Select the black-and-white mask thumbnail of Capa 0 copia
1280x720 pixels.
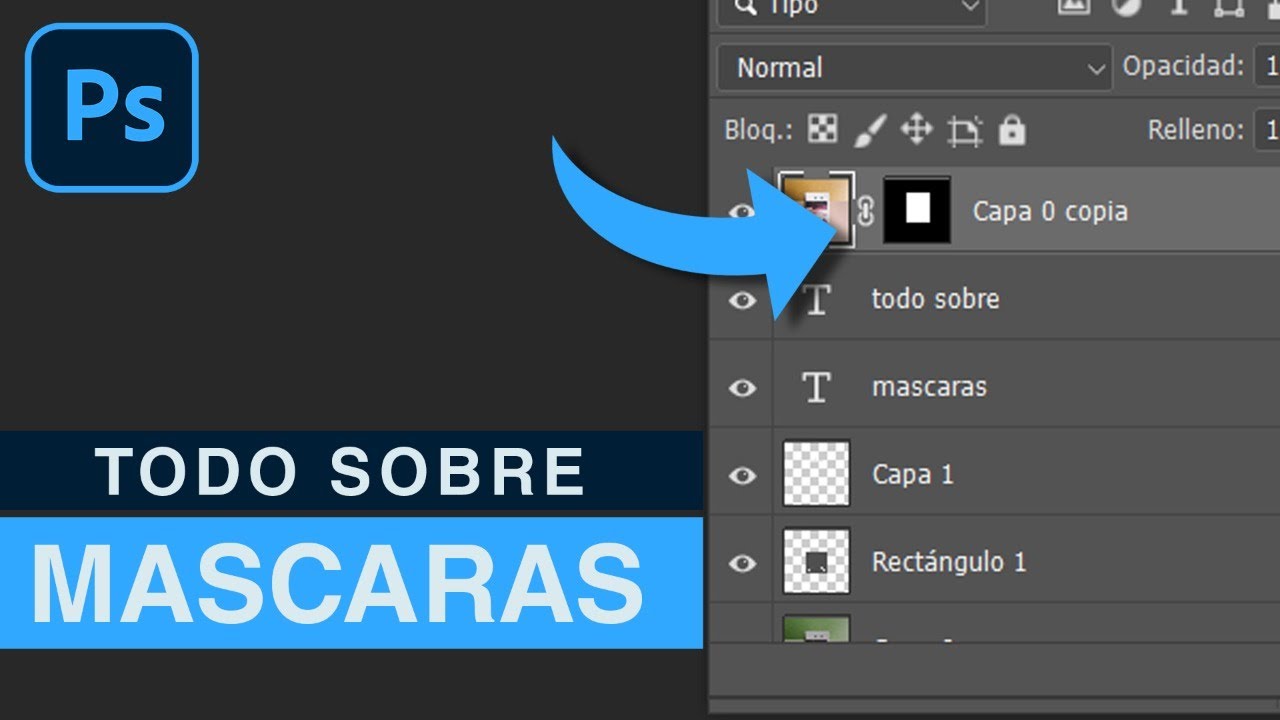click(917, 210)
